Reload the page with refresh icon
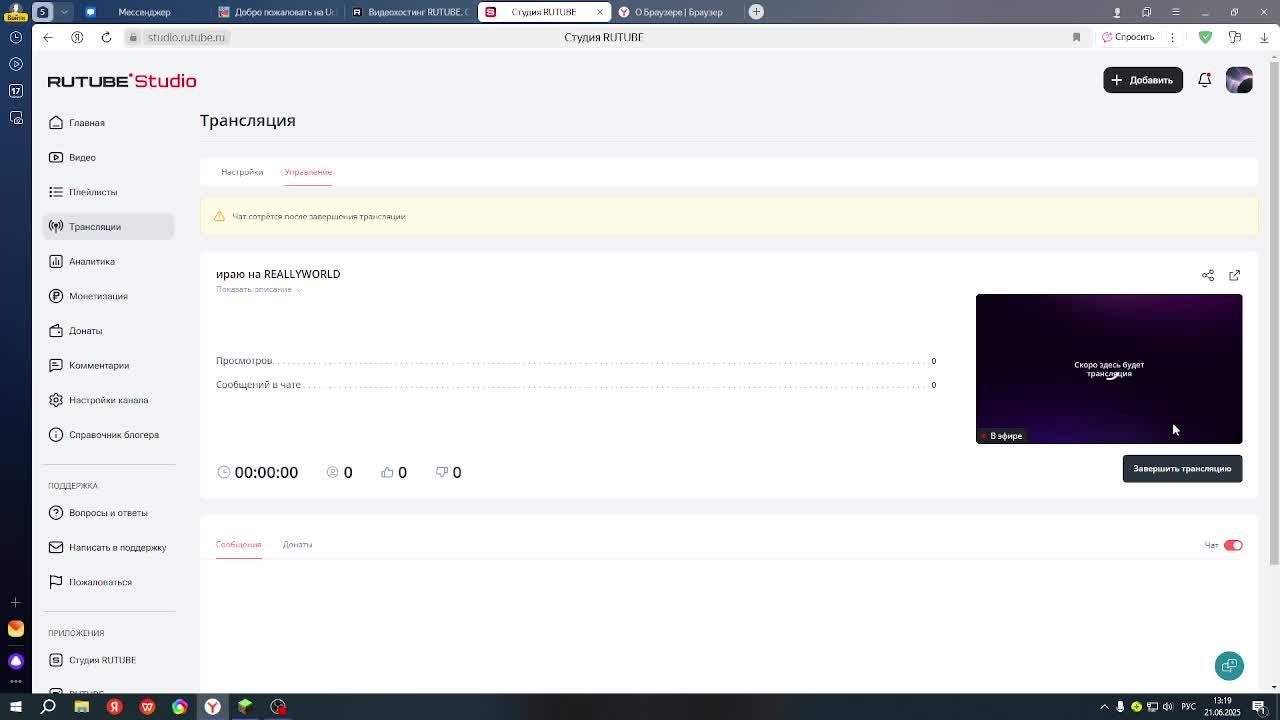This screenshot has width=1280, height=720. [106, 37]
